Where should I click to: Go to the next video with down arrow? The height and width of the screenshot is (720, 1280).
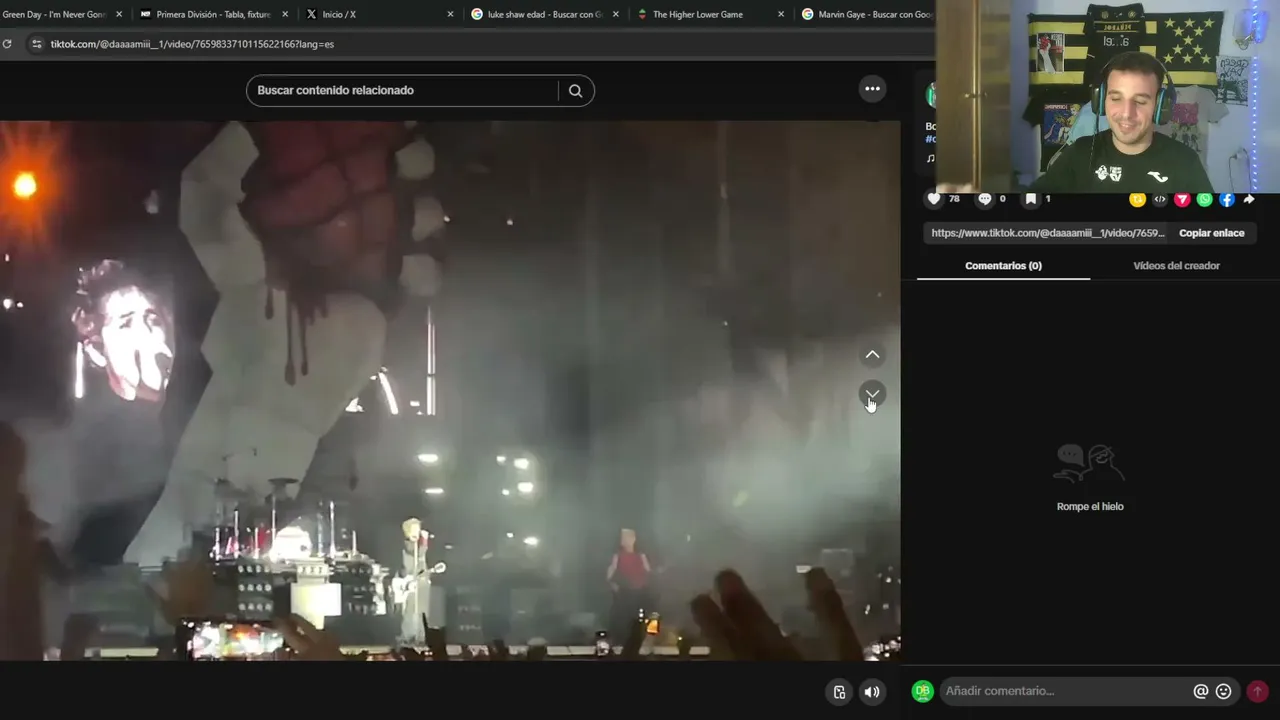pyautogui.click(x=873, y=394)
